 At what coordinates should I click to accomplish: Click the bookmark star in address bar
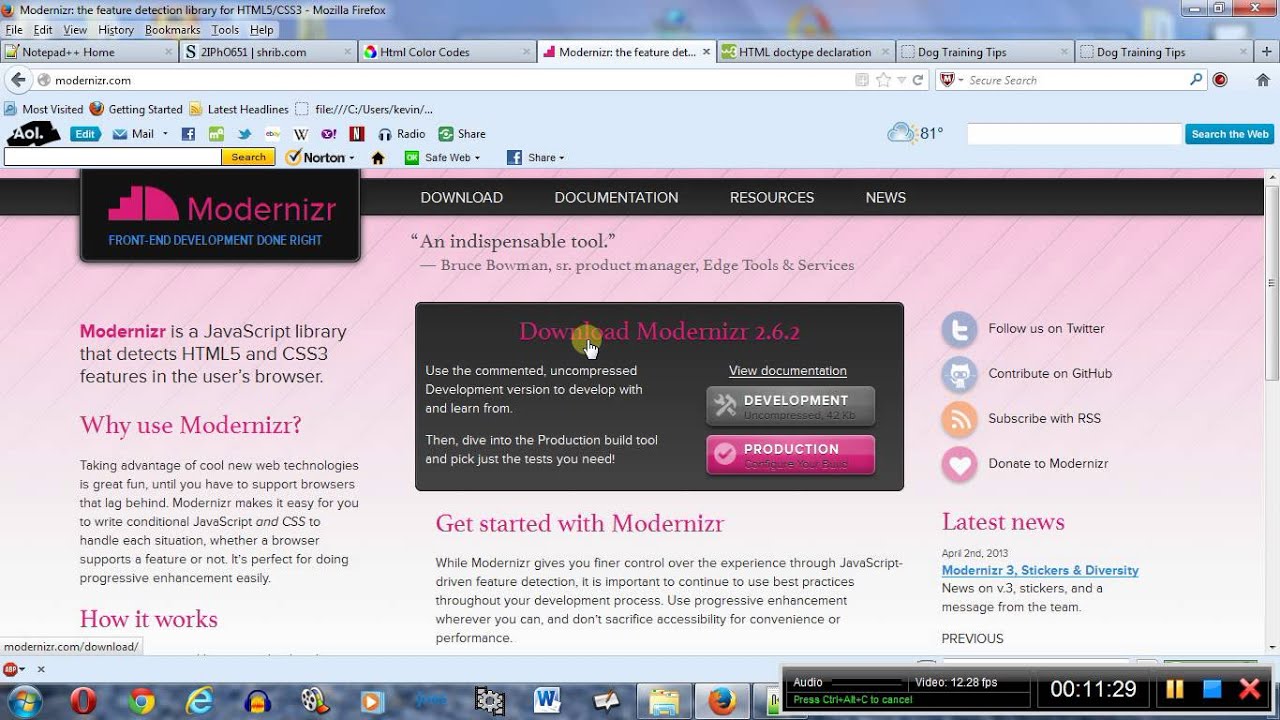coord(883,80)
